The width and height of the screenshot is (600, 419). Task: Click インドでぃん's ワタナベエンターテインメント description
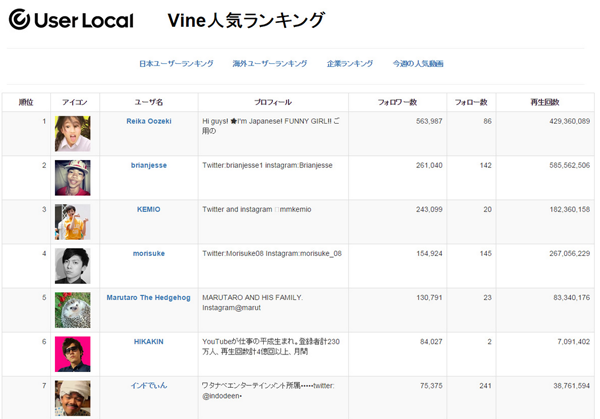pyautogui.click(x=268, y=390)
